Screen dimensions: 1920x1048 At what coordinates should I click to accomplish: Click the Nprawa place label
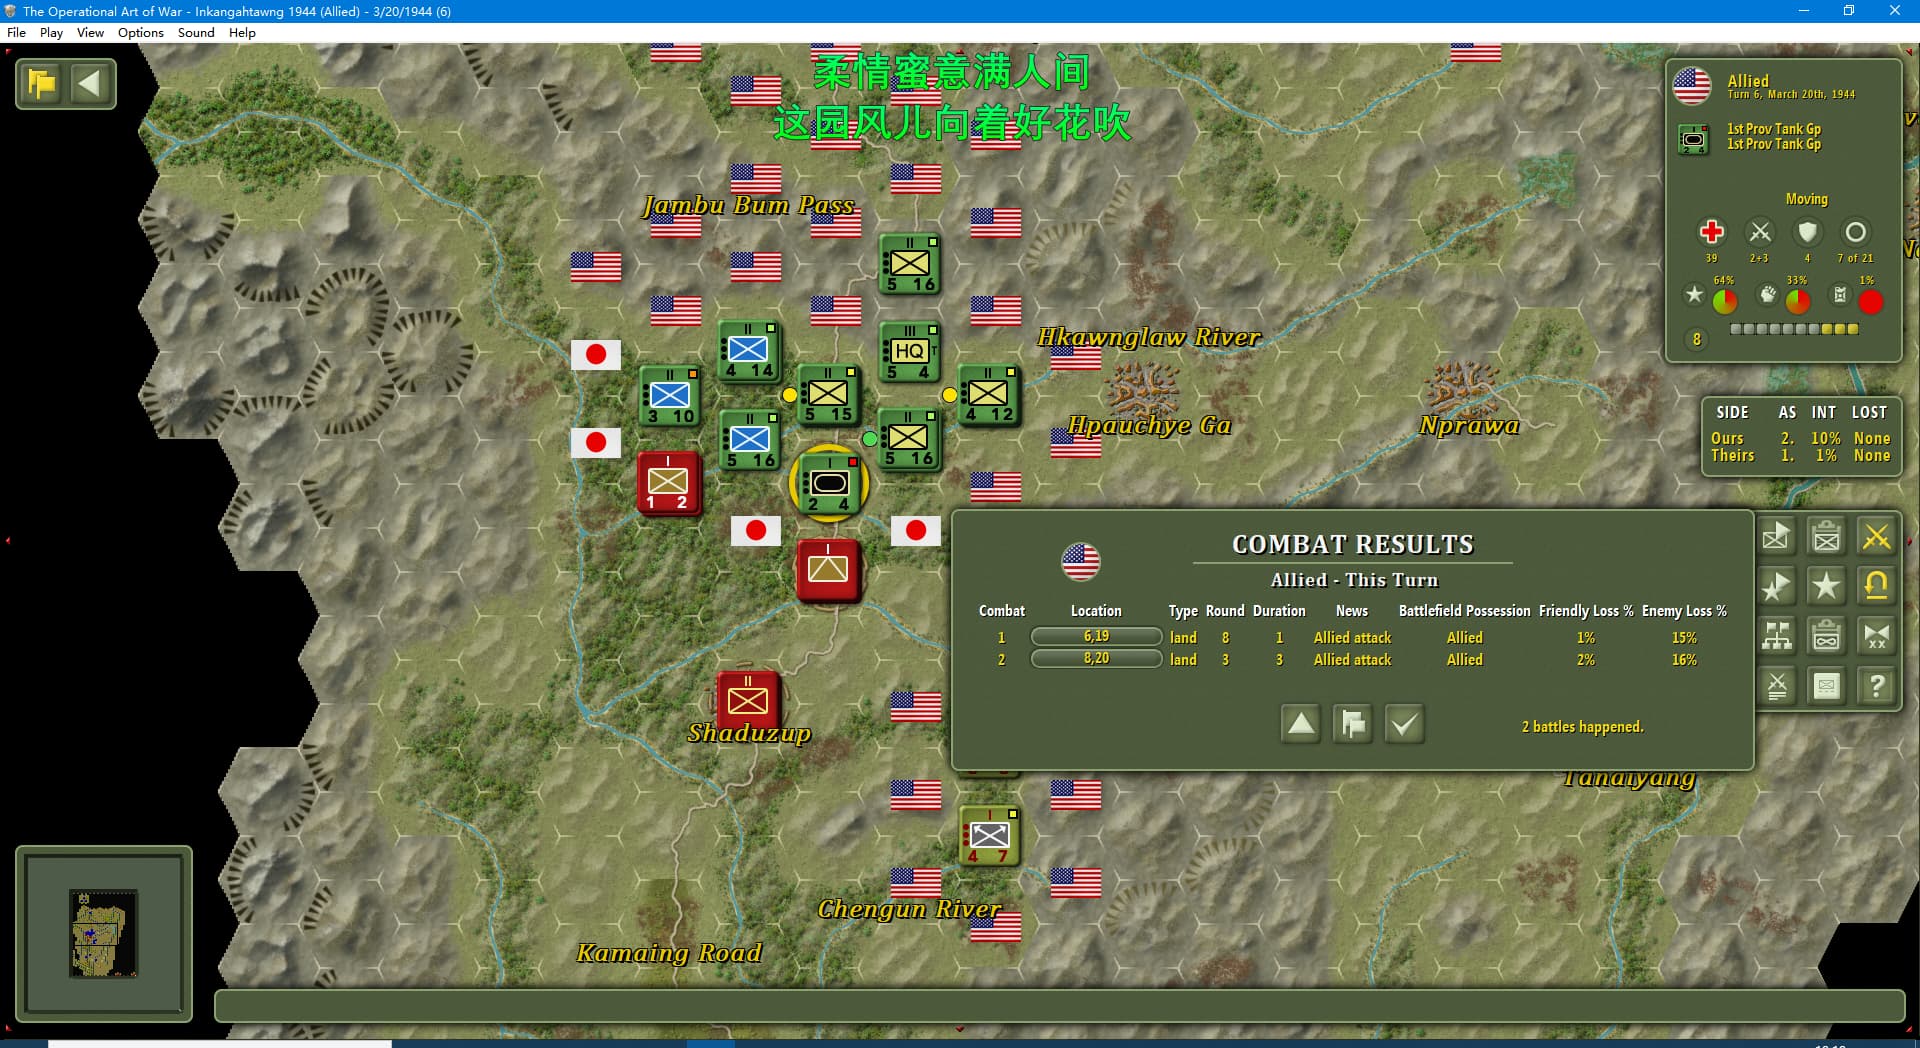click(1469, 425)
